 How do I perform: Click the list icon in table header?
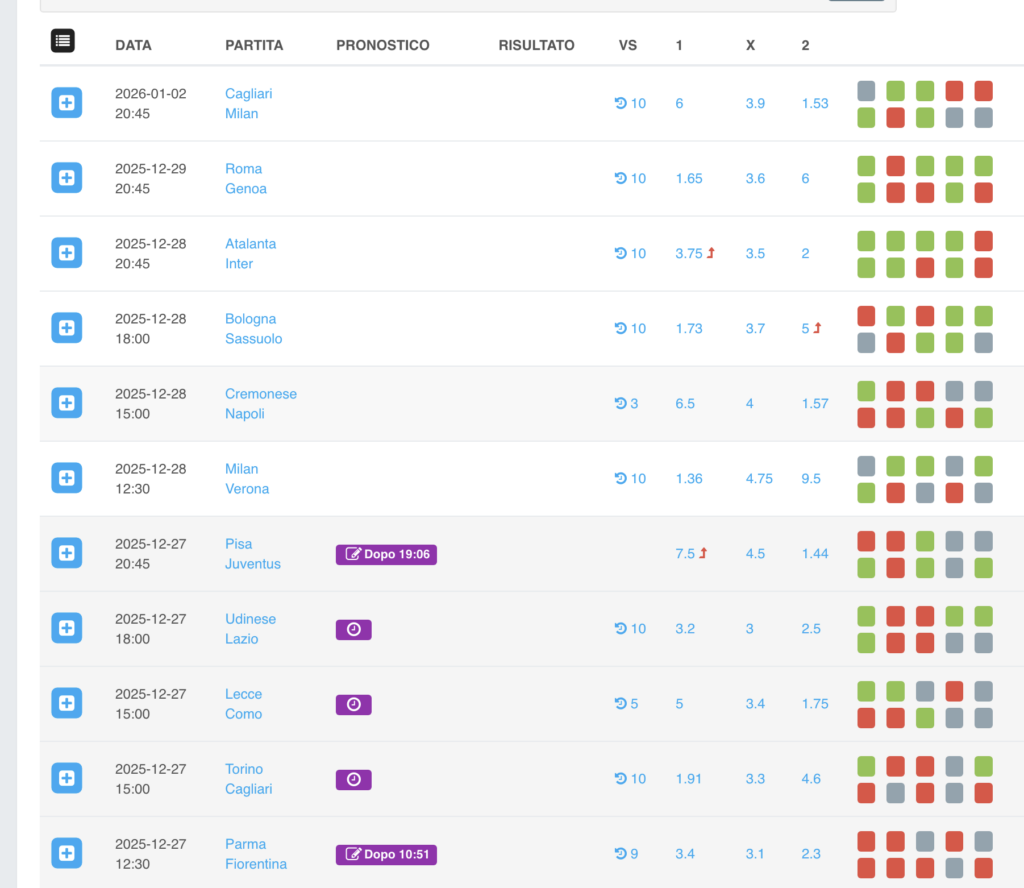(x=63, y=41)
